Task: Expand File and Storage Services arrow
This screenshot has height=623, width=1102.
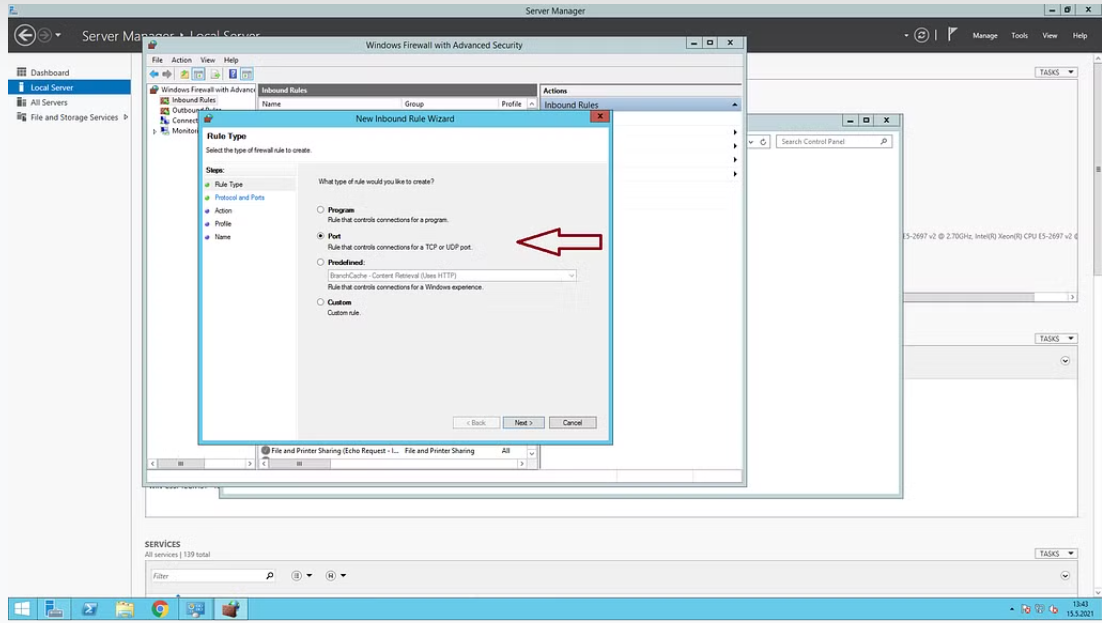Action: pyautogui.click(x=126, y=117)
